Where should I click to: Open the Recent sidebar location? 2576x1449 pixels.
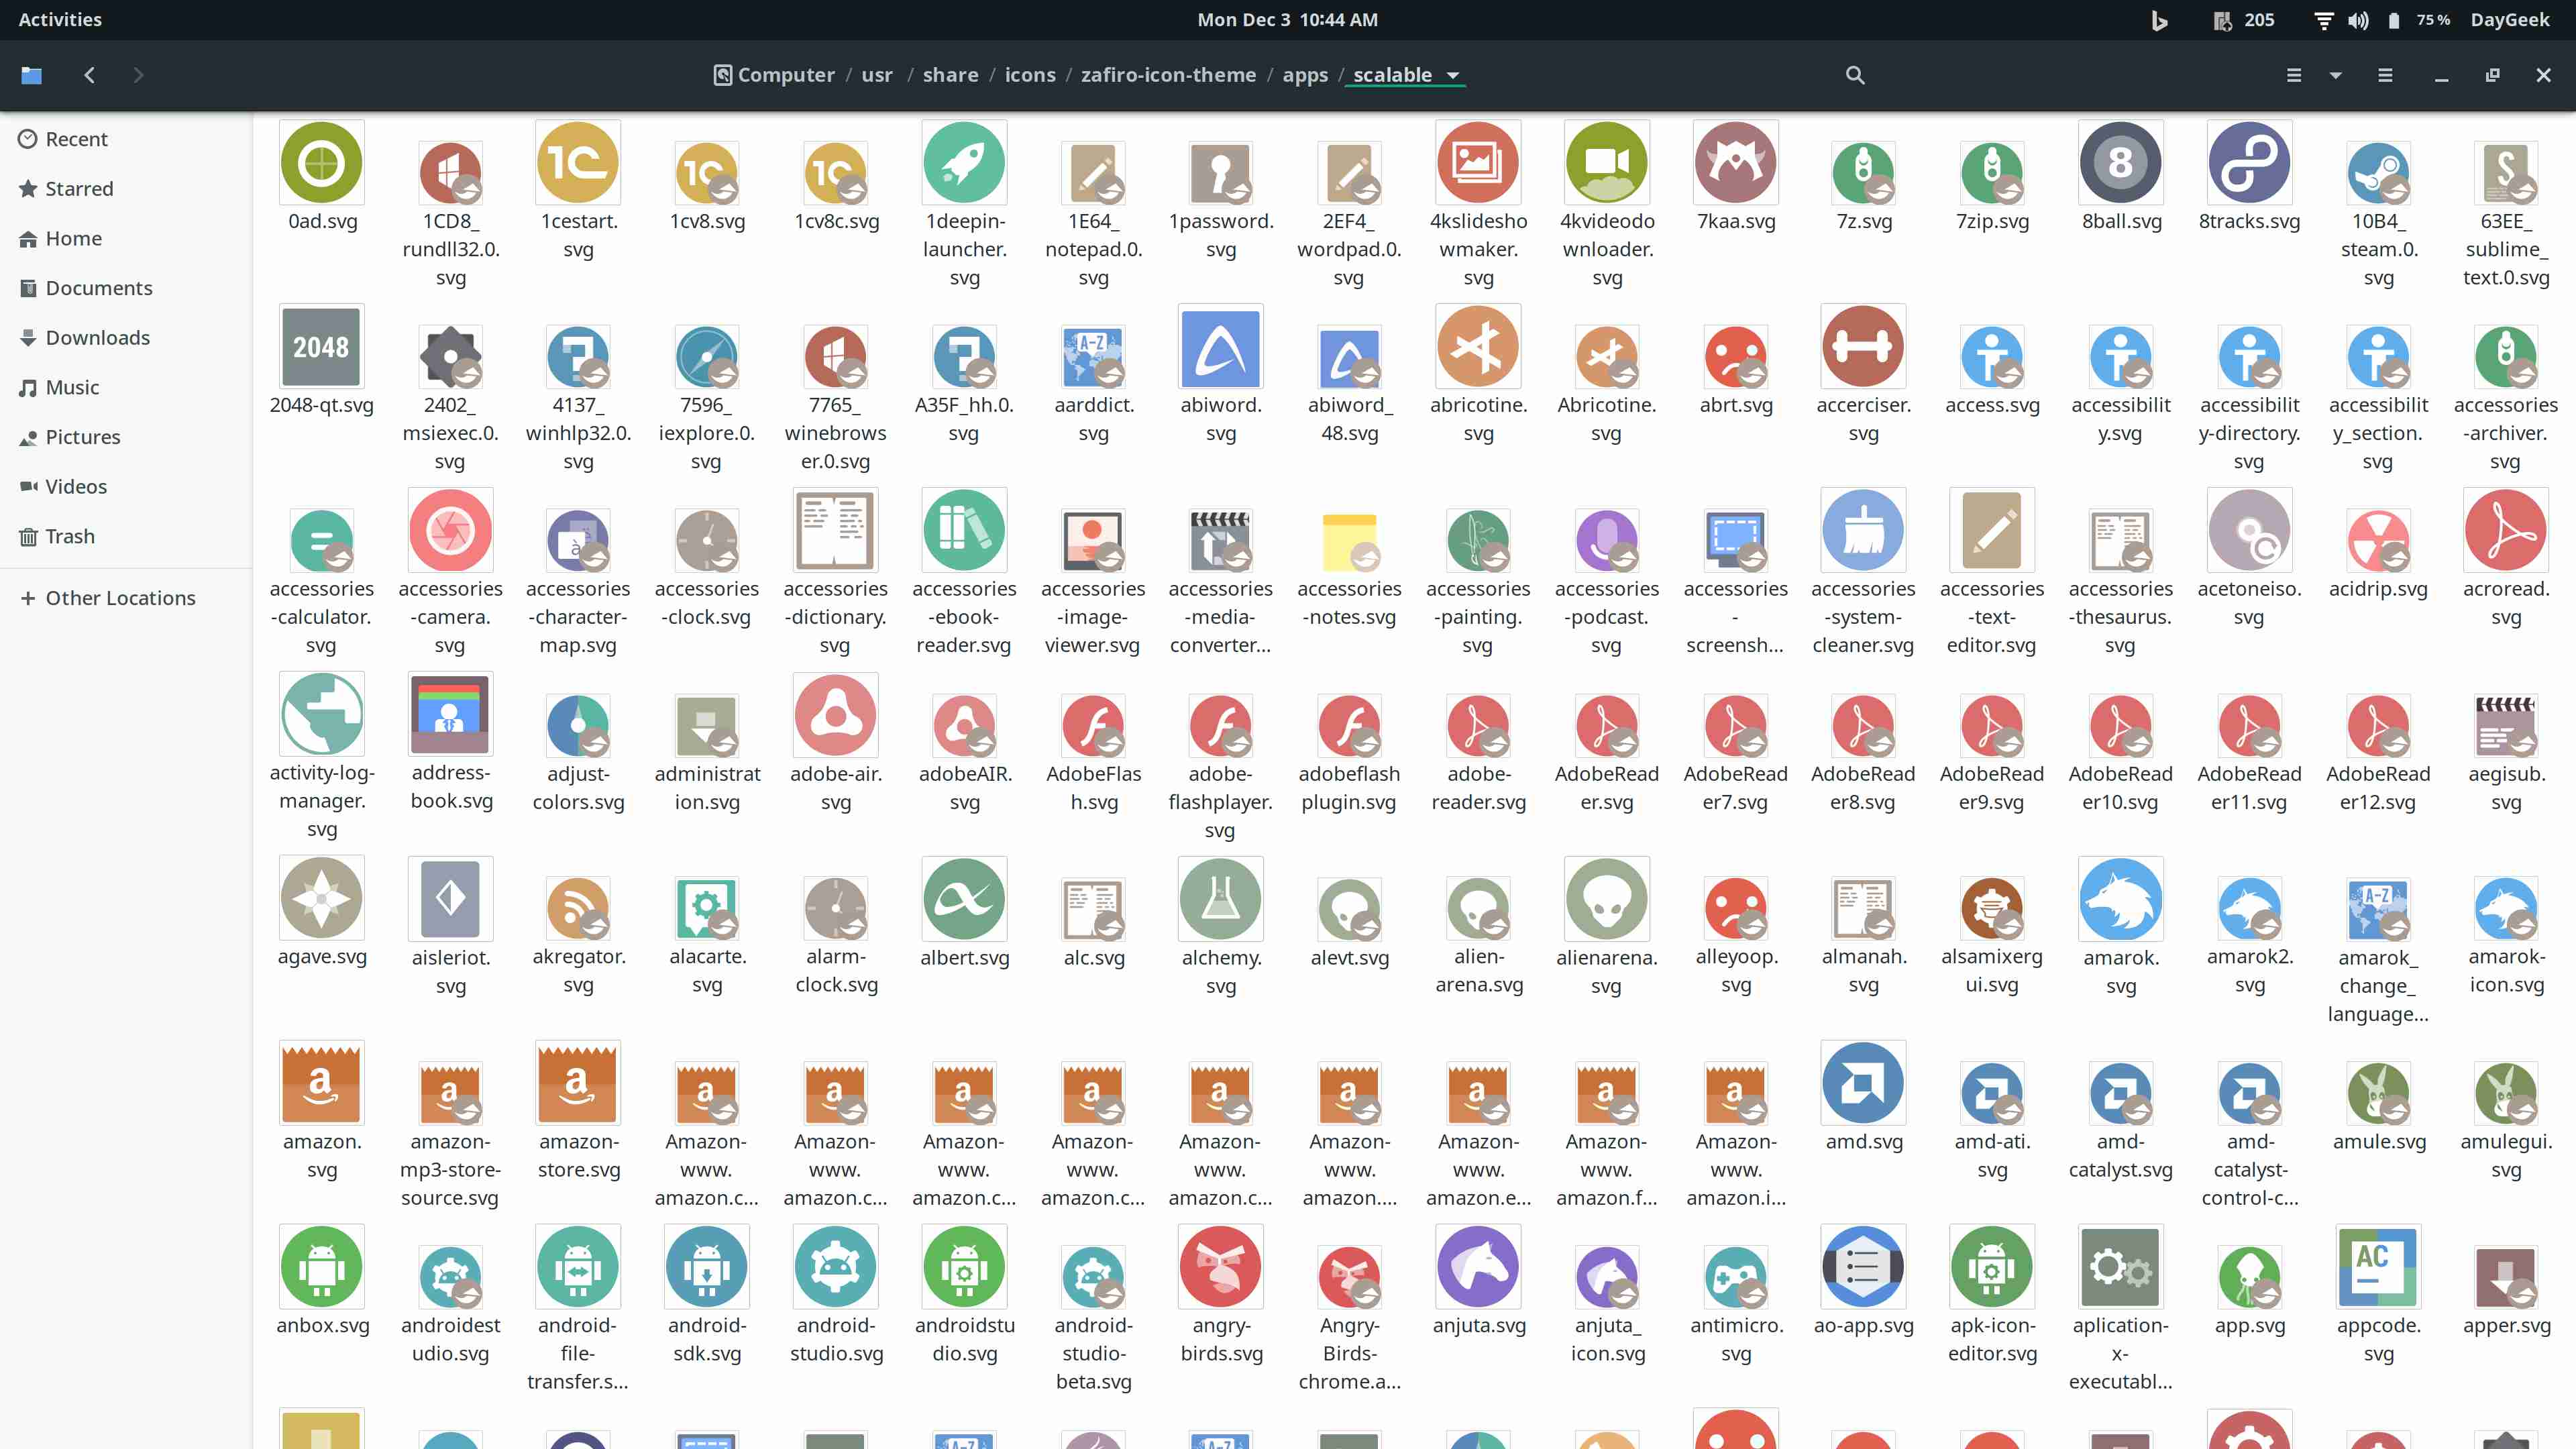126,139
